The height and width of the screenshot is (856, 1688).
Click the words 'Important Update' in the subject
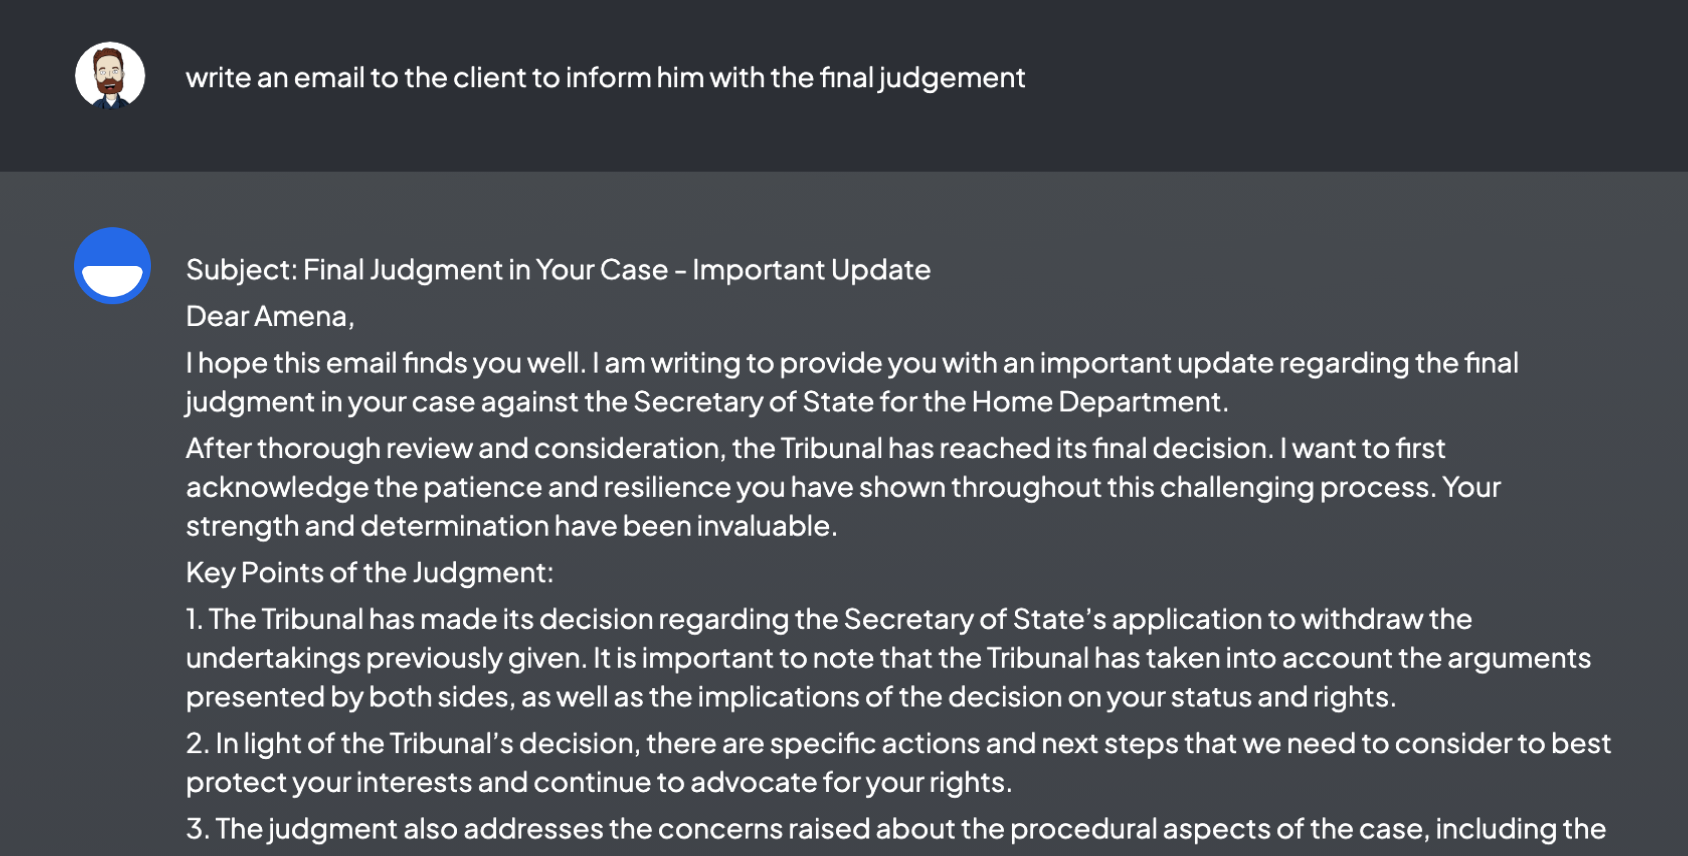(x=811, y=270)
